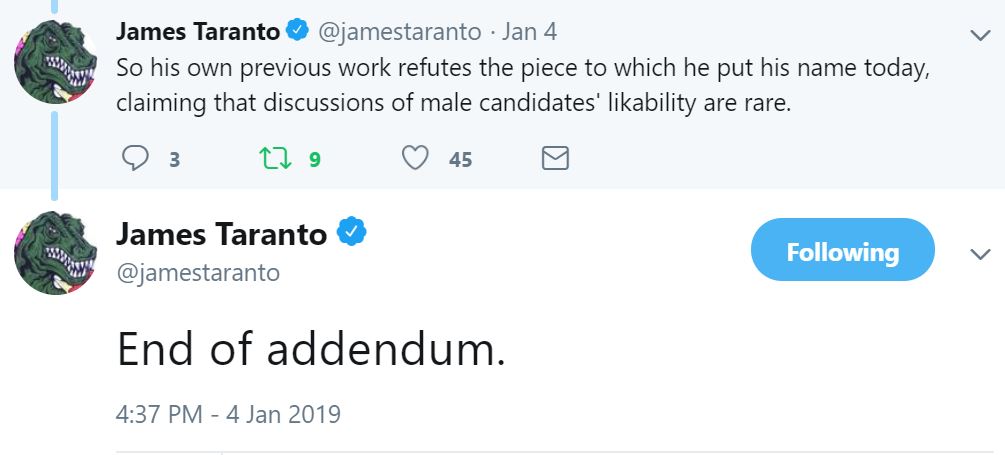Click the retweet count of 9

click(314, 159)
